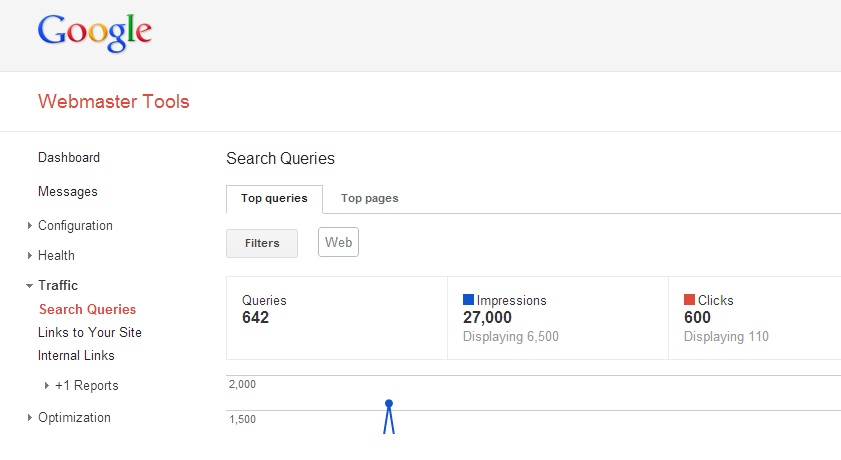Open Links to Your Site
This screenshot has height=460, width=841.
point(90,332)
